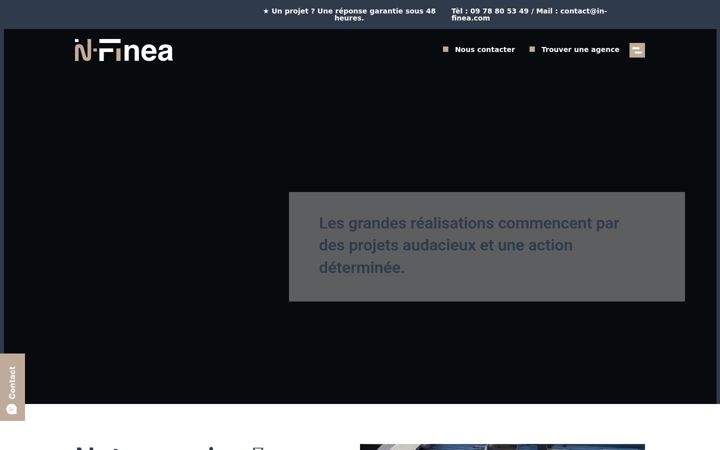Image resolution: width=720 pixels, height=450 pixels.
Task: Click the contact@in-finea.com phone and mail text
Action: click(529, 14)
